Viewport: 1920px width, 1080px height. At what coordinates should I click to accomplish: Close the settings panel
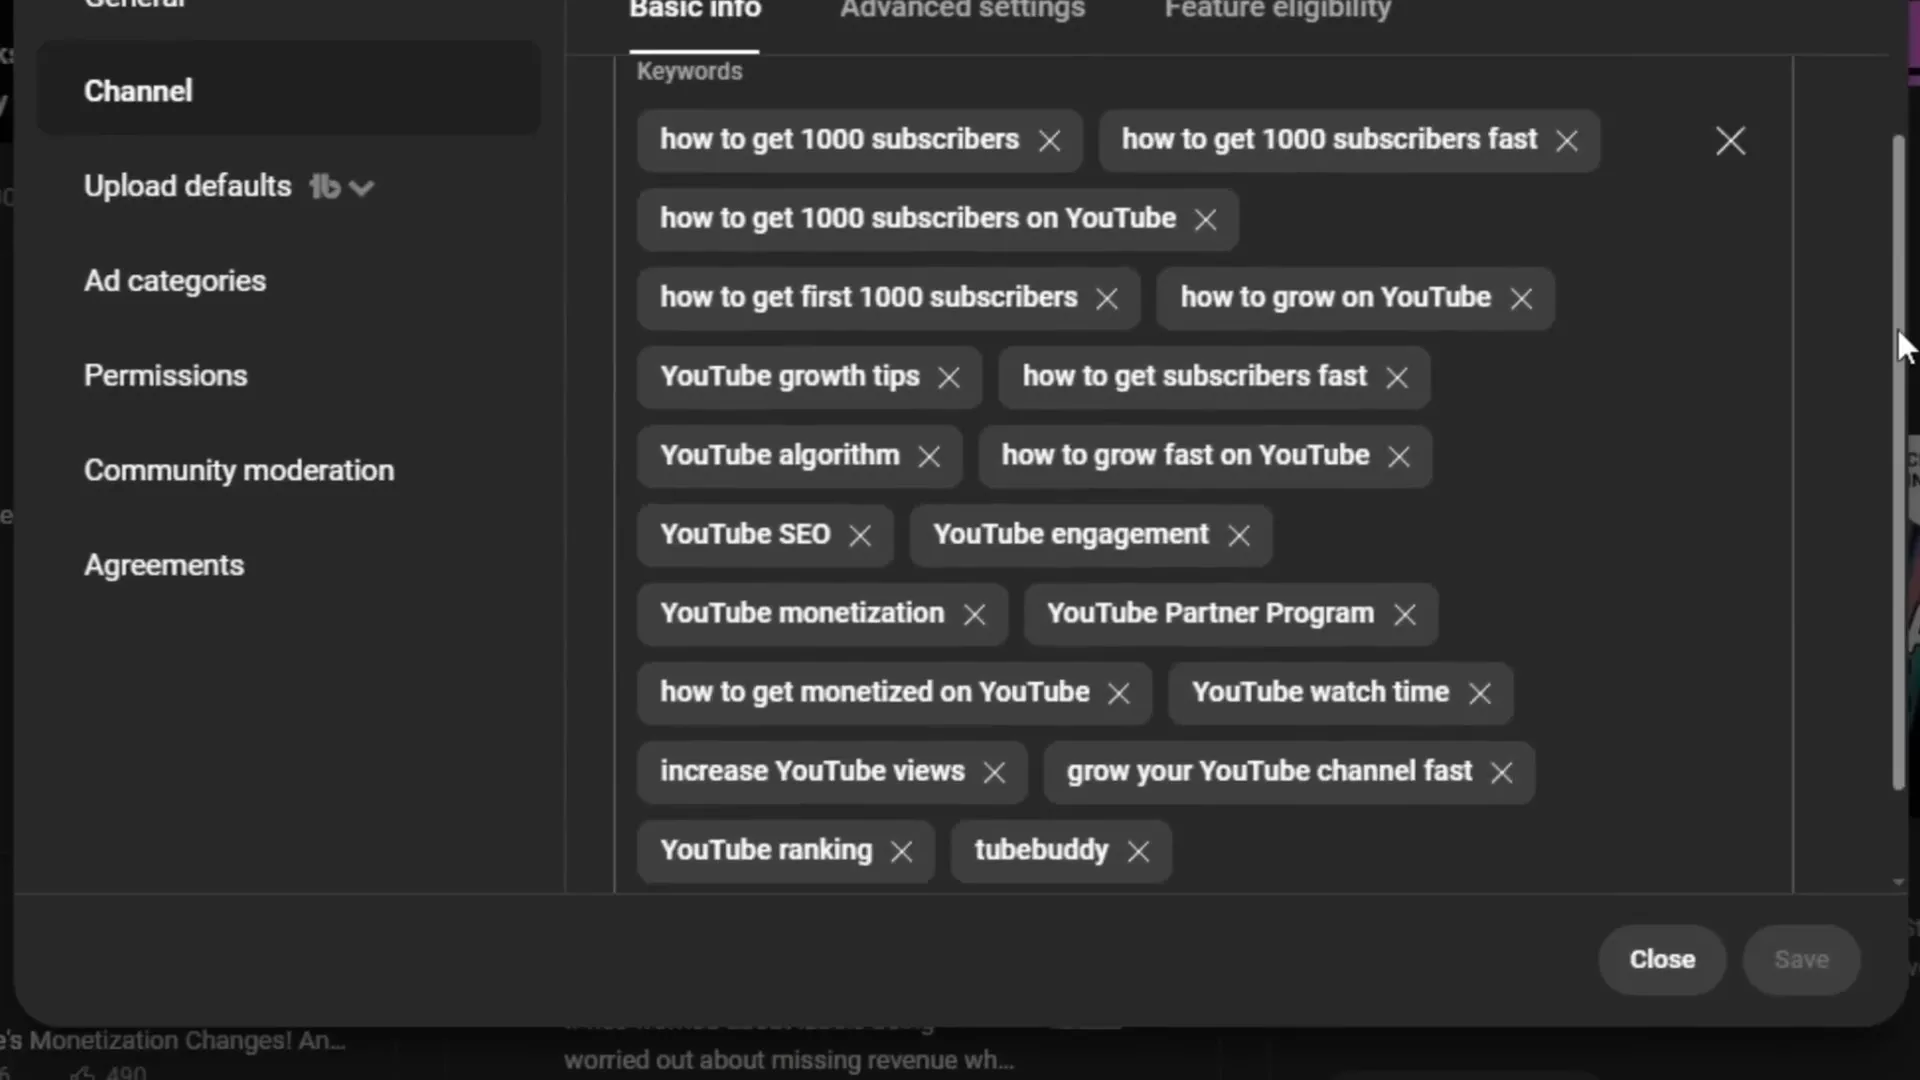[1661, 958]
